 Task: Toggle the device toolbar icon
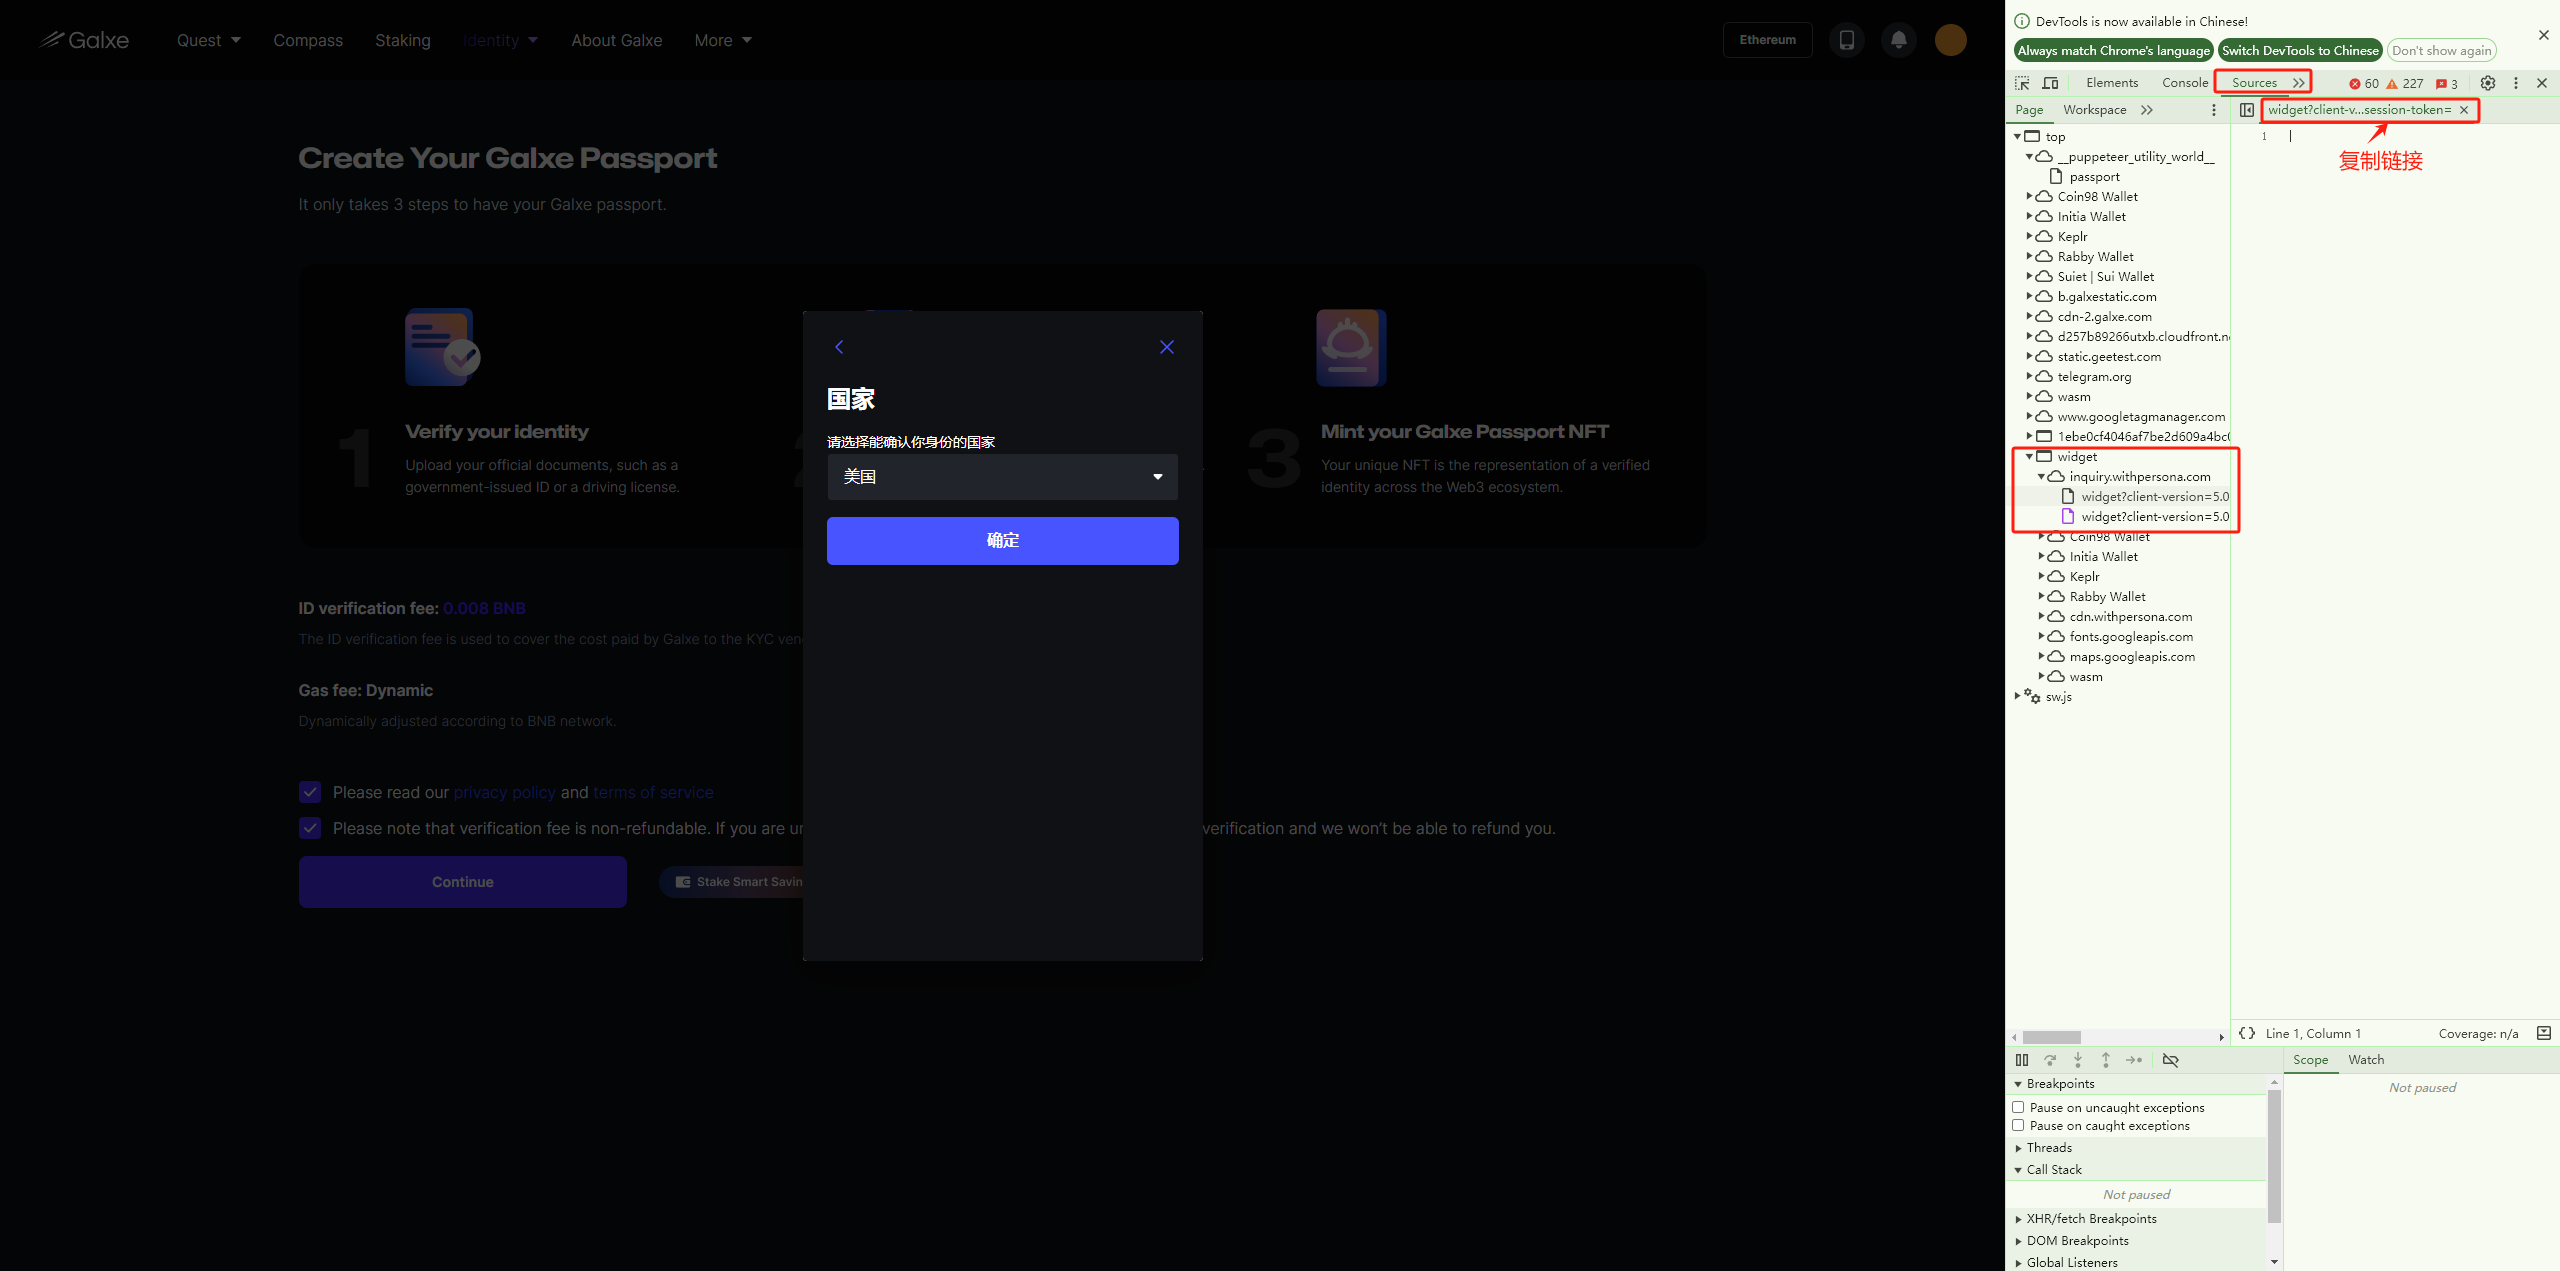[2050, 83]
